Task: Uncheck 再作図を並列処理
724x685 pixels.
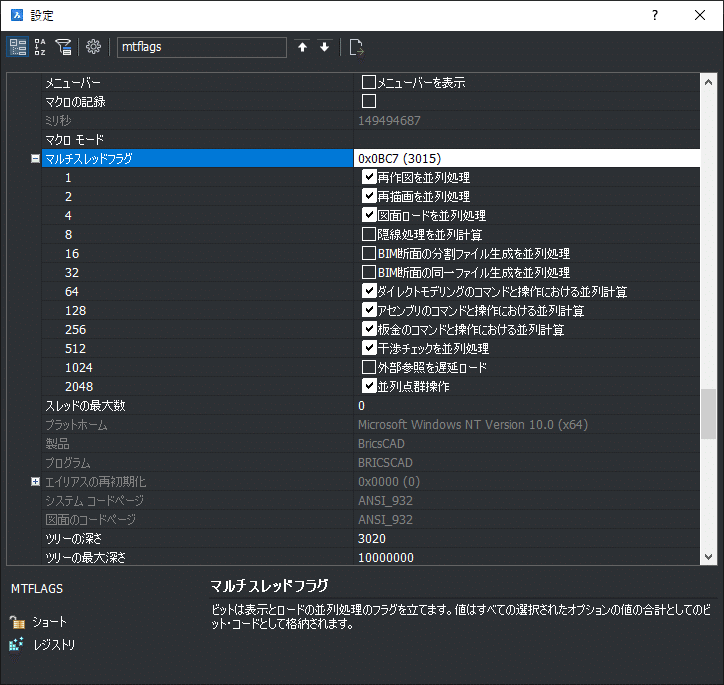Action: point(368,177)
